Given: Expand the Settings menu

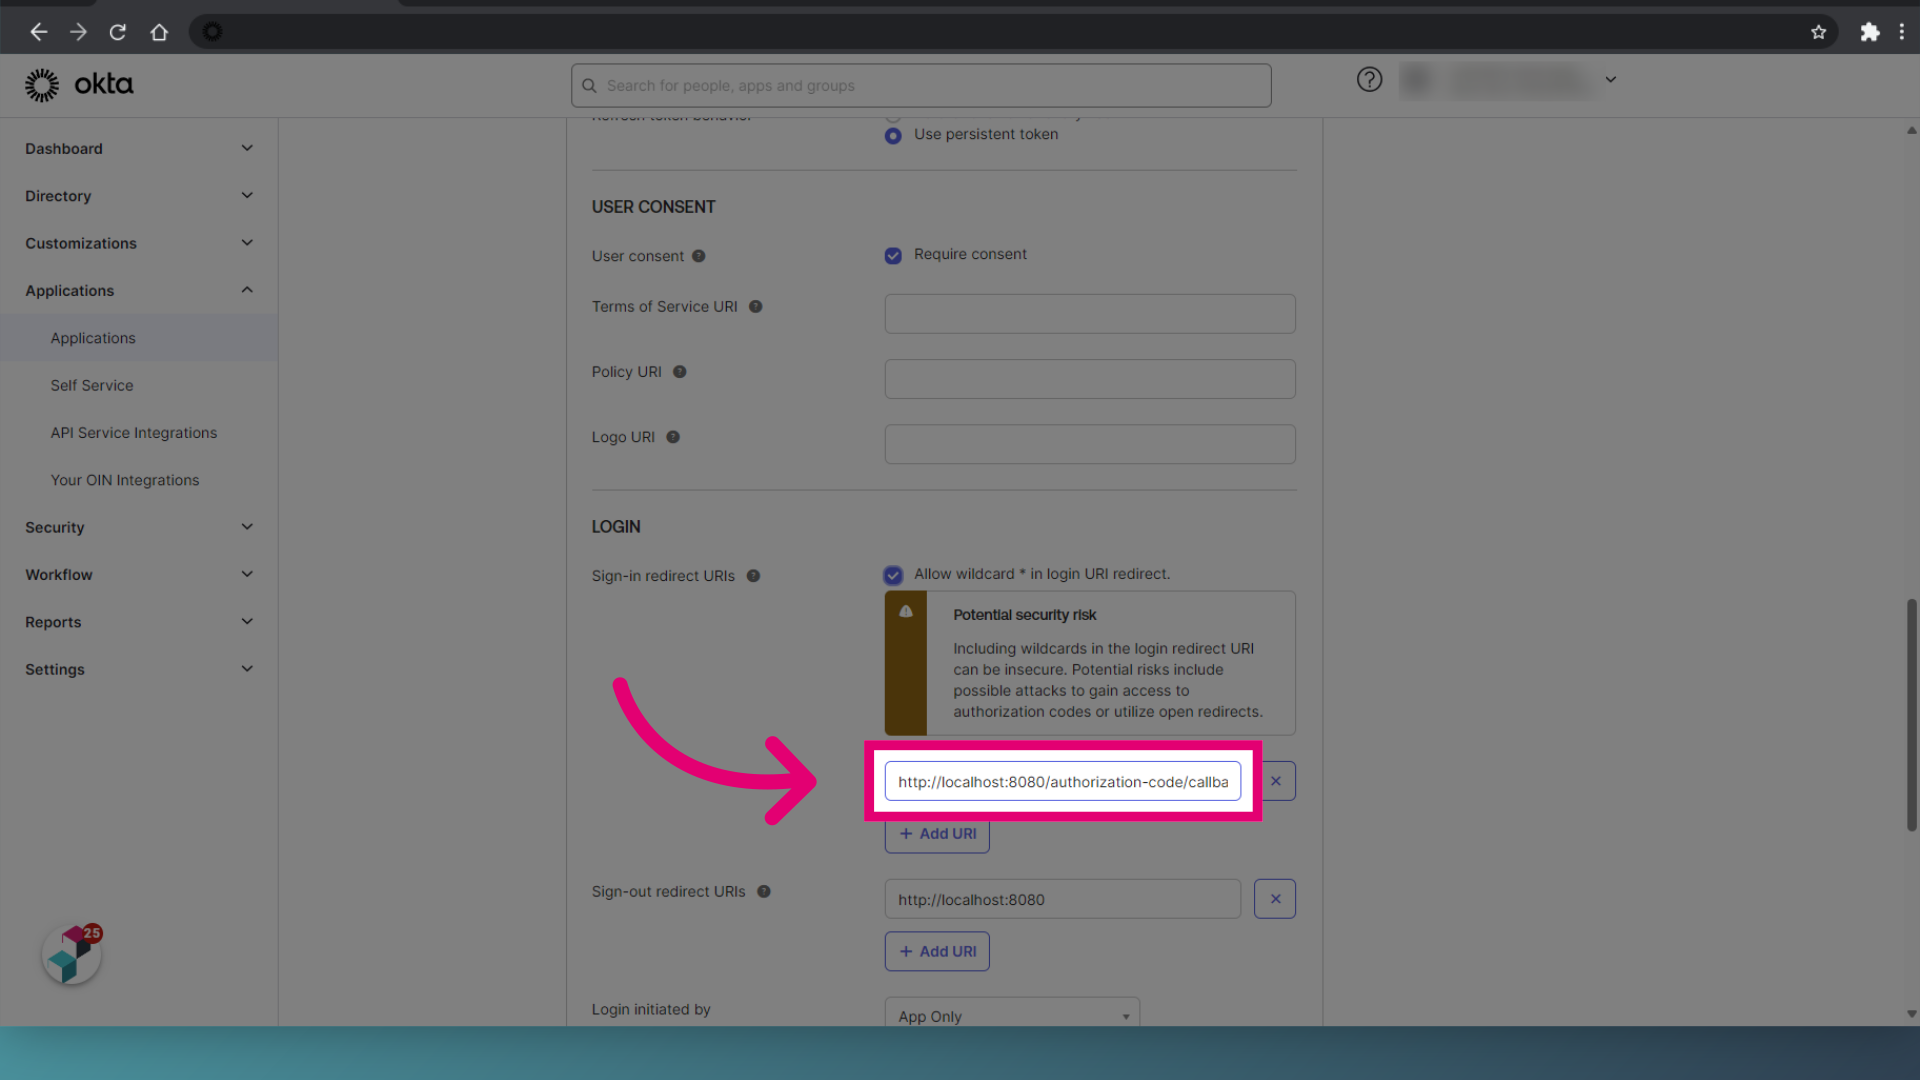Looking at the screenshot, I should [x=139, y=669].
